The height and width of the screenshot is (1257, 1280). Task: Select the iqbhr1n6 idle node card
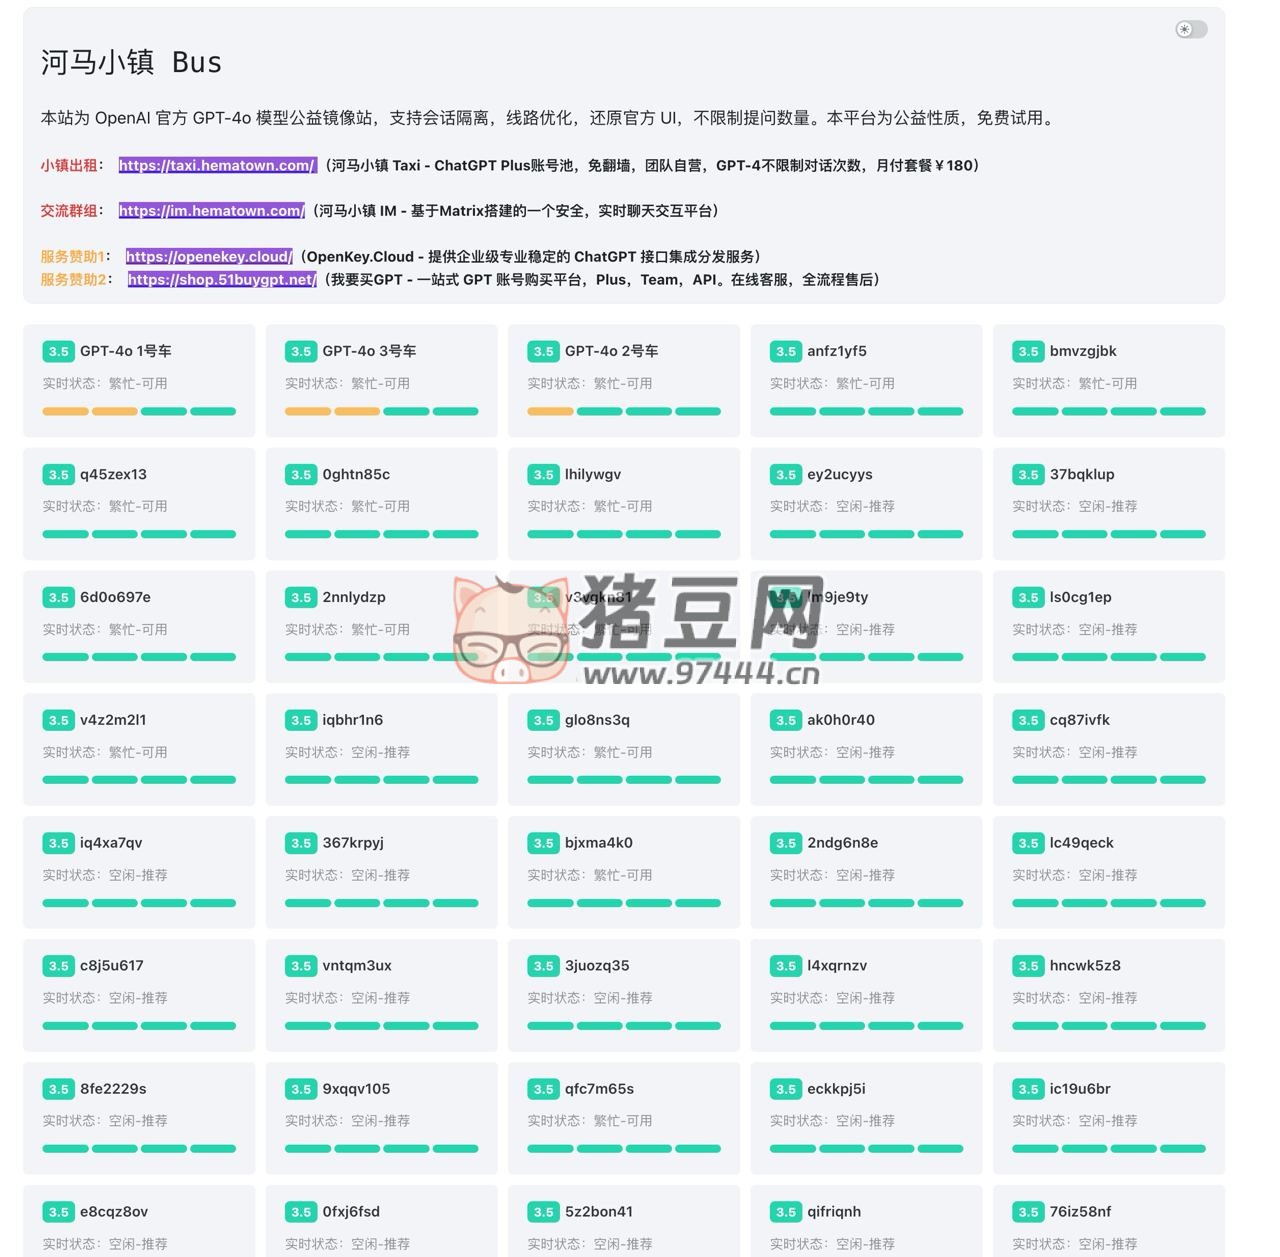pos(381,748)
